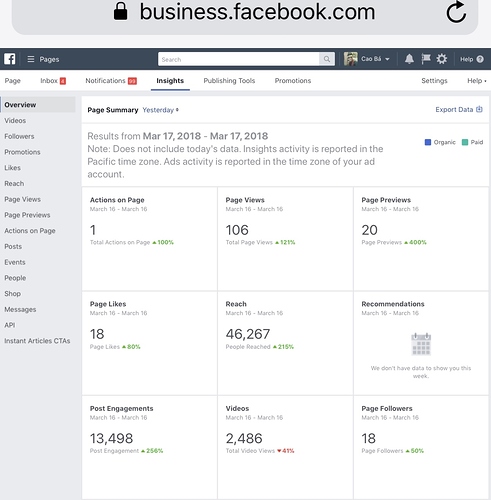This screenshot has width=491, height=500.
Task: Switch to the Page tab
Action: pos(13,81)
